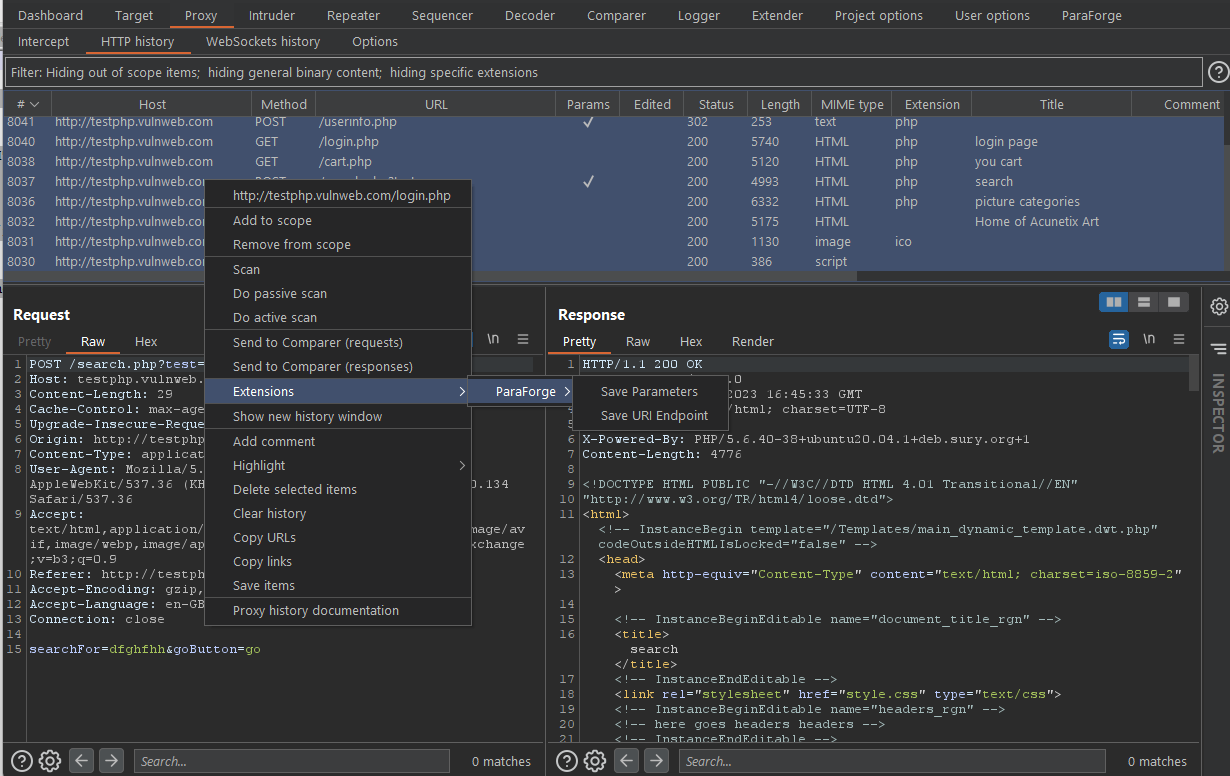Screen dimensions: 1230x776
Task: Click the filter bar to edit filters
Action: point(600,72)
